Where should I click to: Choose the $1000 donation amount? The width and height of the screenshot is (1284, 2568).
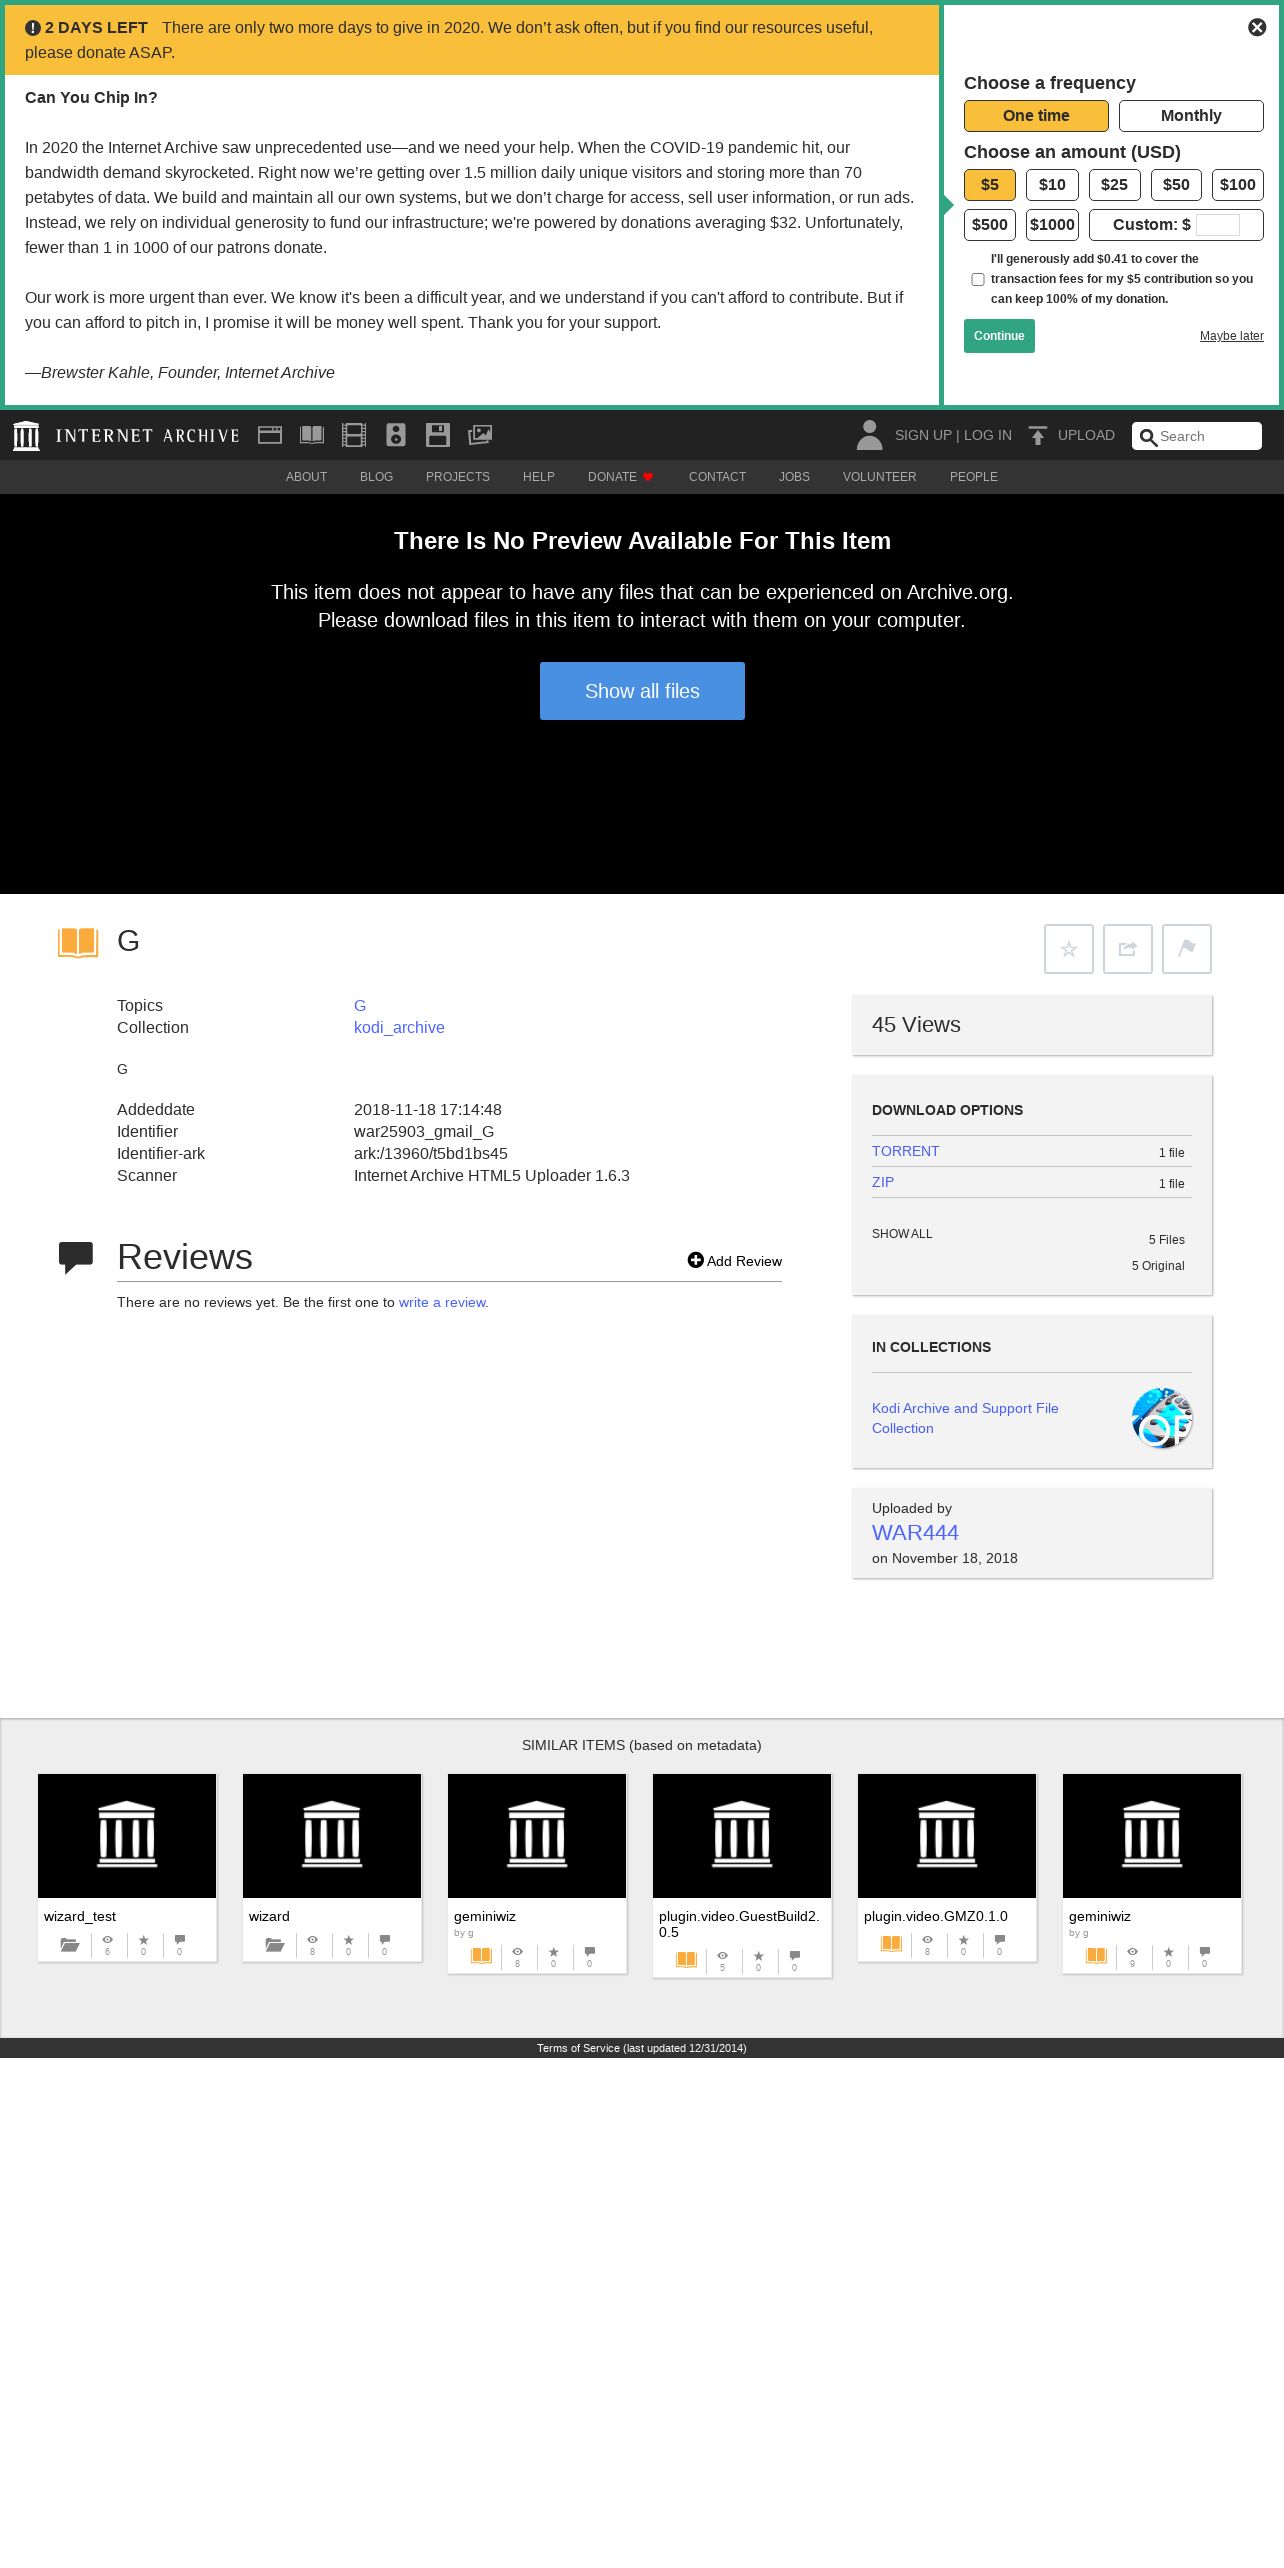coord(1052,225)
